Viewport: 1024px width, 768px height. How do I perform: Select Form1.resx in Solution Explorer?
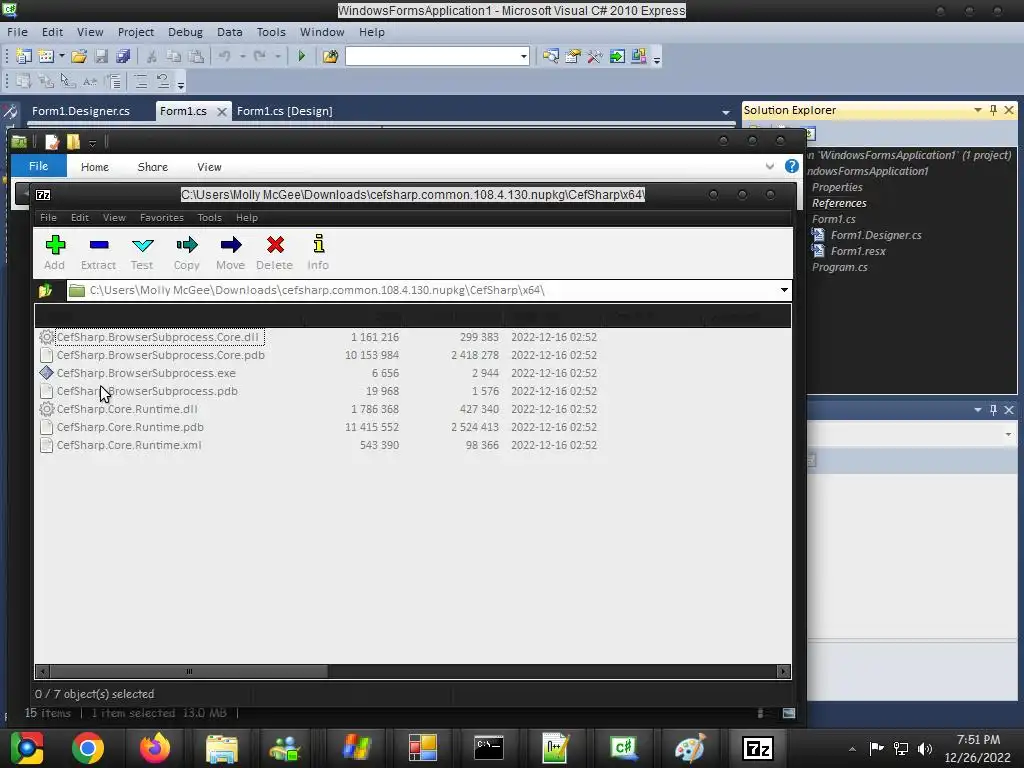pos(858,251)
